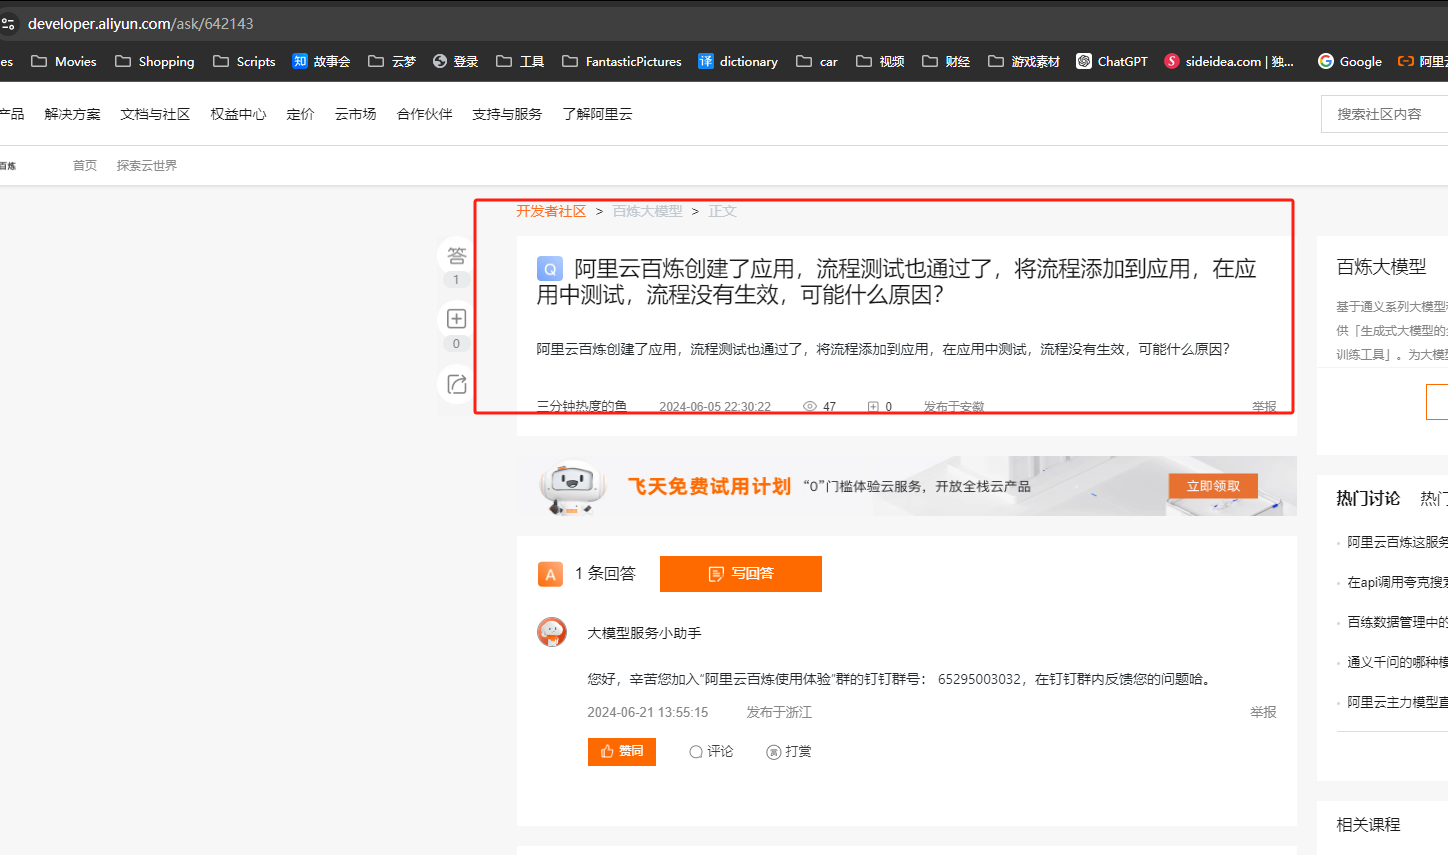Go to 首页 in the sub navigation
The image size is (1448, 855).
point(85,165)
